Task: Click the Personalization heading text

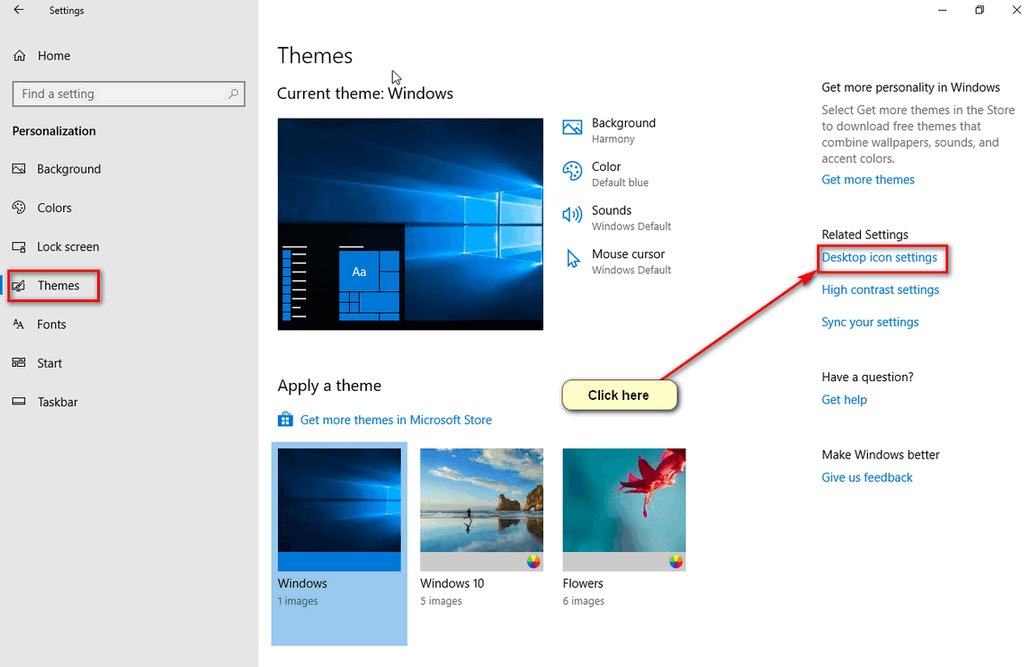Action: click(54, 131)
